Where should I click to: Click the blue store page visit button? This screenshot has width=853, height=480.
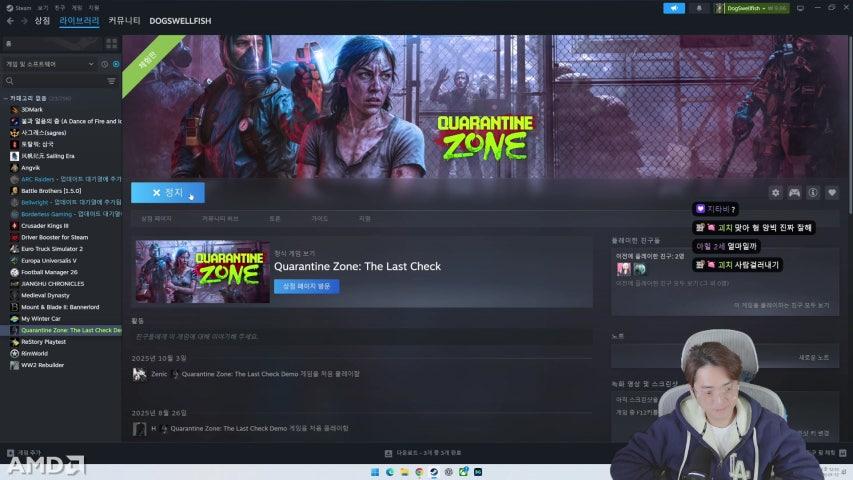point(306,286)
